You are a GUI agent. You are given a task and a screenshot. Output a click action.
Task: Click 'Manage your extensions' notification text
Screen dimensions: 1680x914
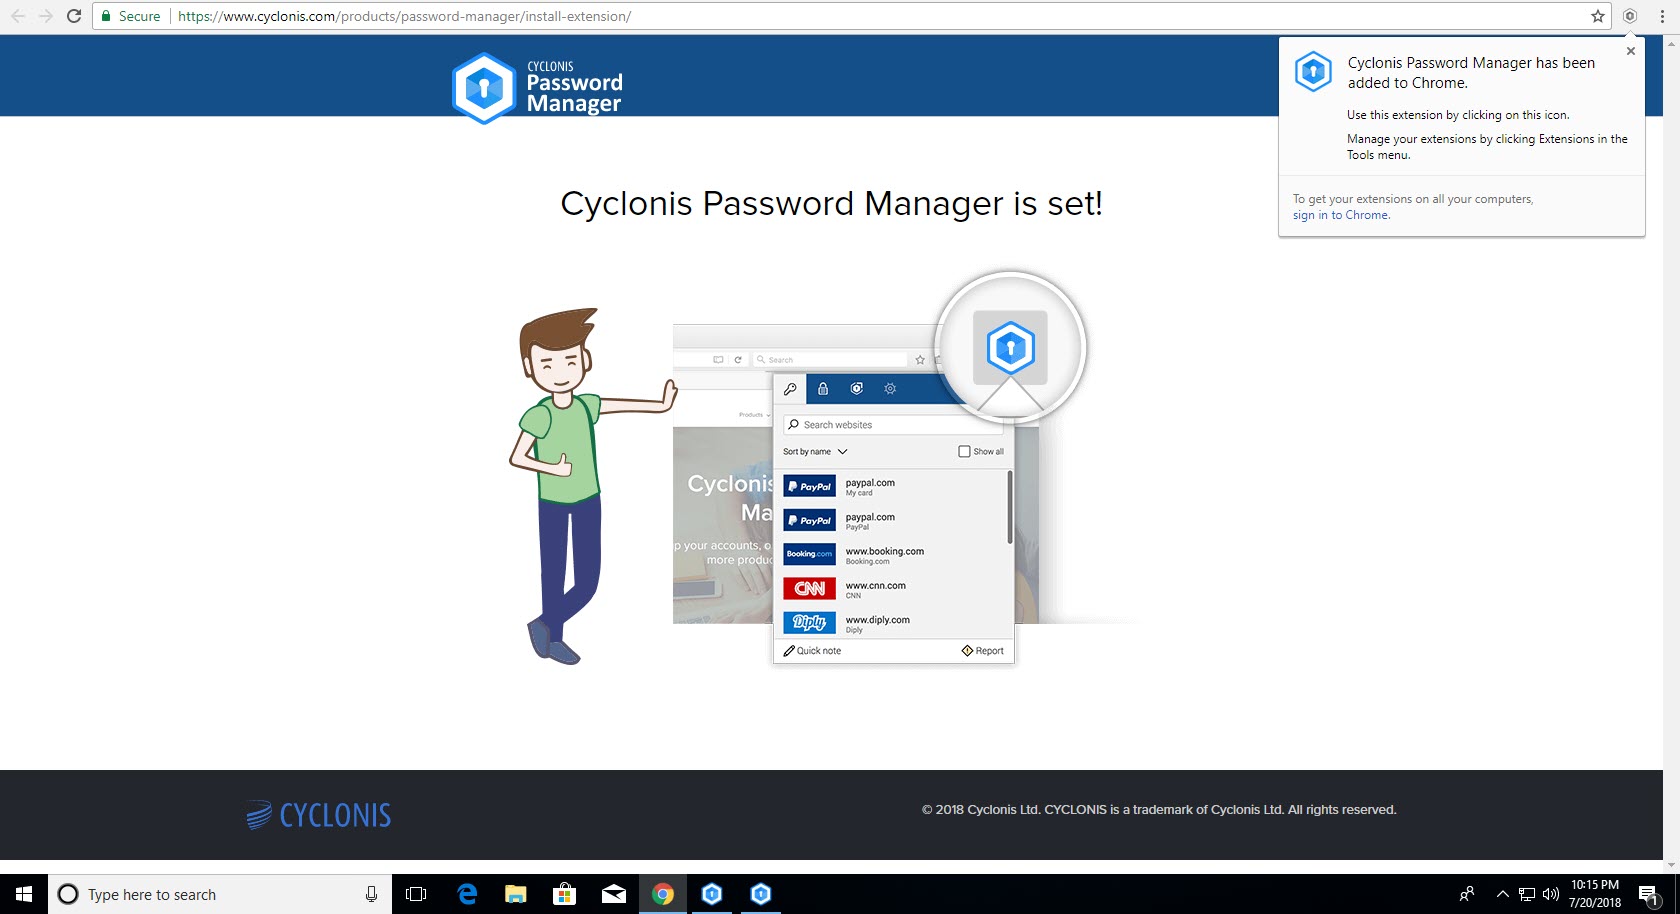(x=1487, y=147)
